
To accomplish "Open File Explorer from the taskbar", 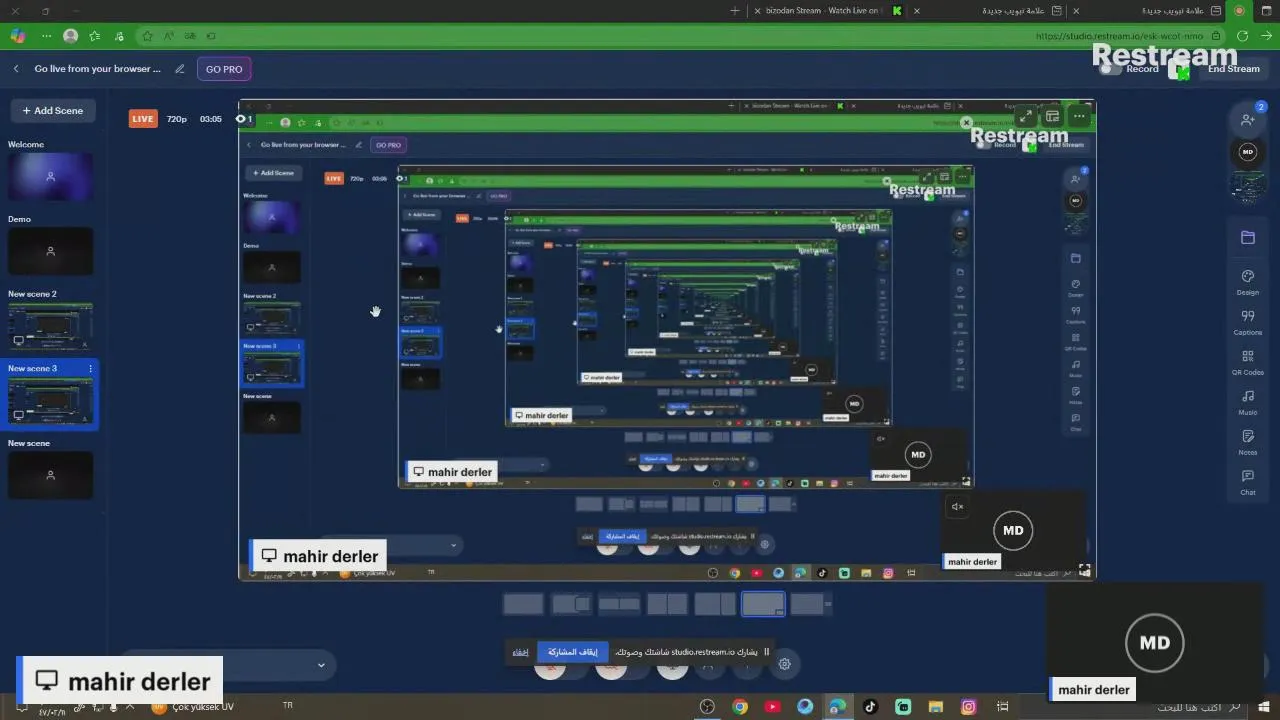I will 936,707.
